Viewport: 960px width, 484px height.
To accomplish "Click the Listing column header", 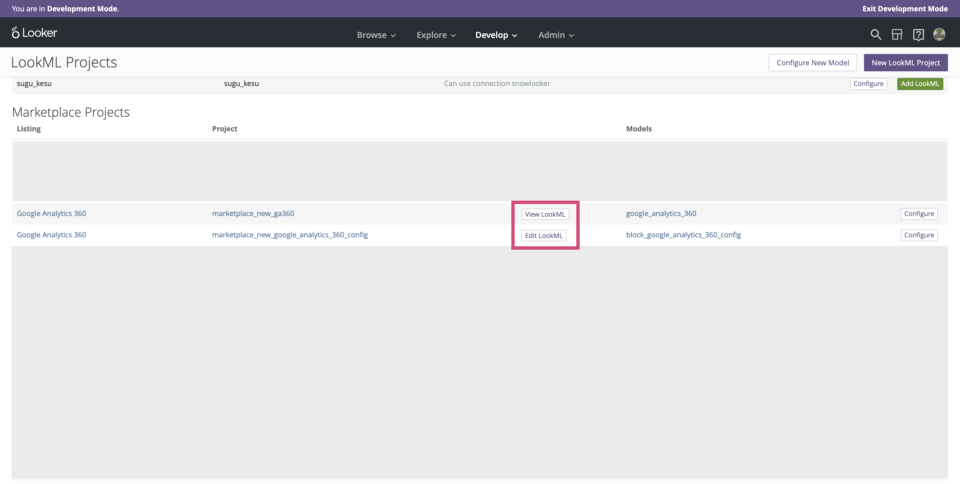I will (29, 129).
